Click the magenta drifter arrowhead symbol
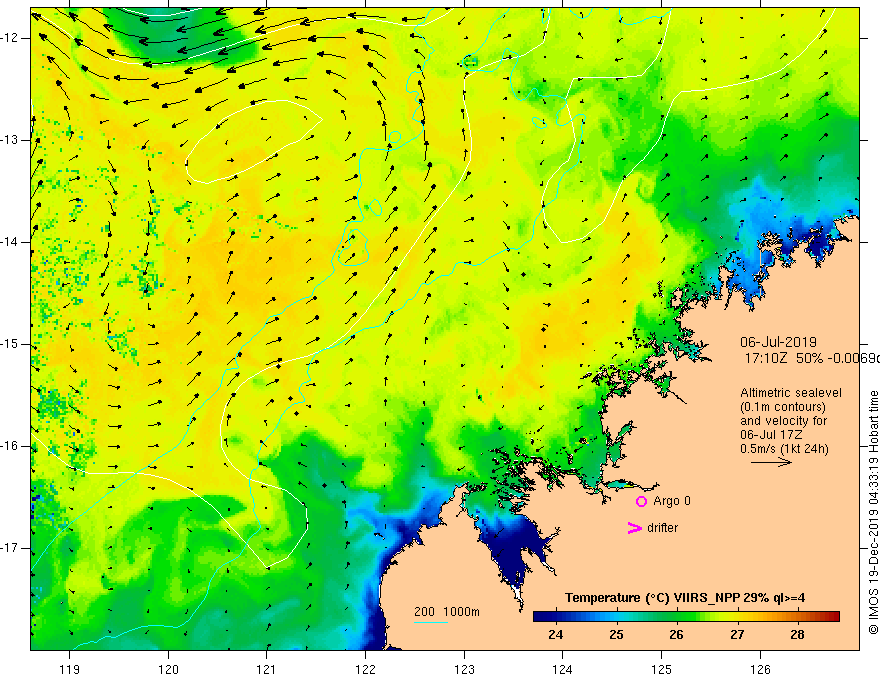The height and width of the screenshot is (680, 880). click(x=634, y=528)
